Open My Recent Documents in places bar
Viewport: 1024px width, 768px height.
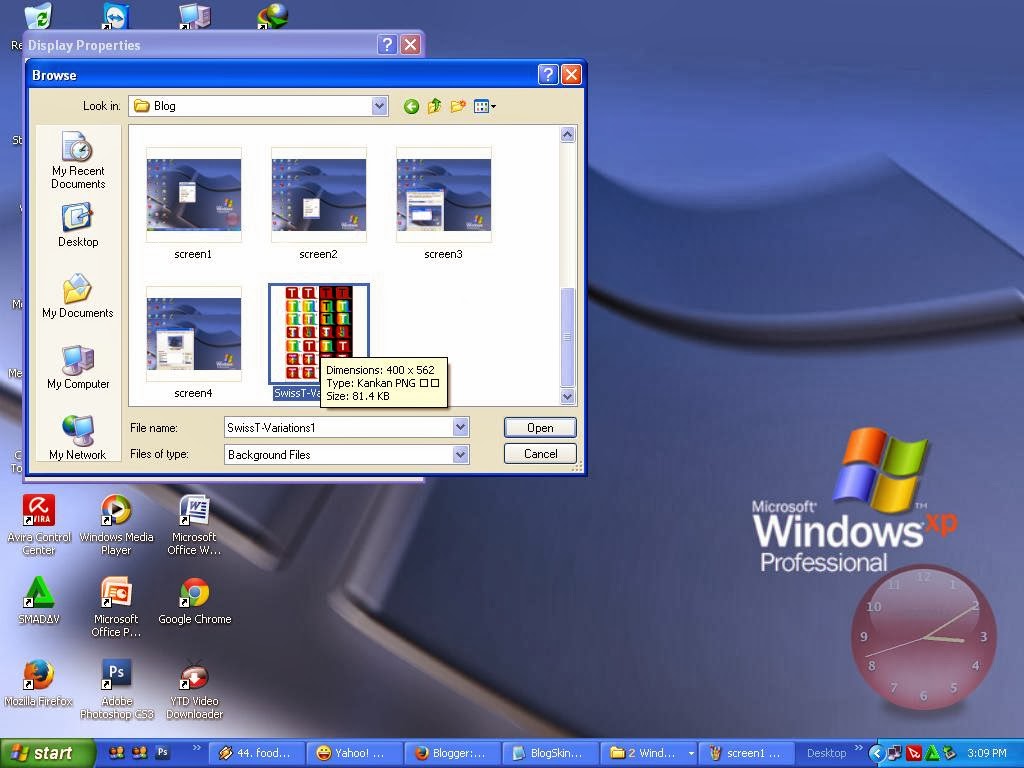click(x=78, y=160)
